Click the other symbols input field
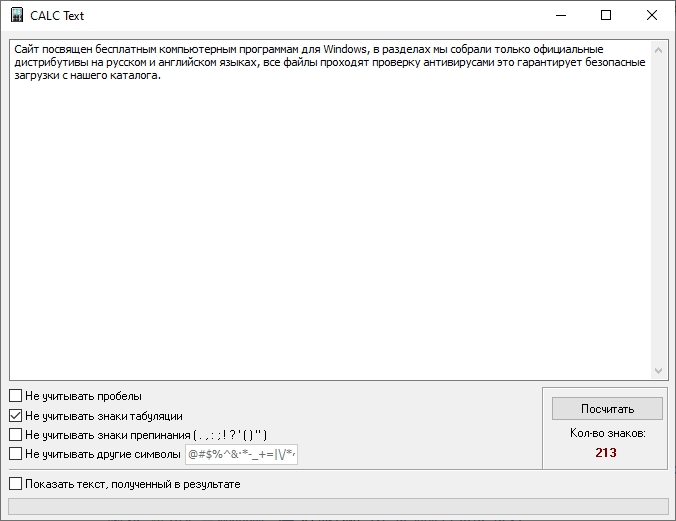The image size is (676, 521). 241,454
